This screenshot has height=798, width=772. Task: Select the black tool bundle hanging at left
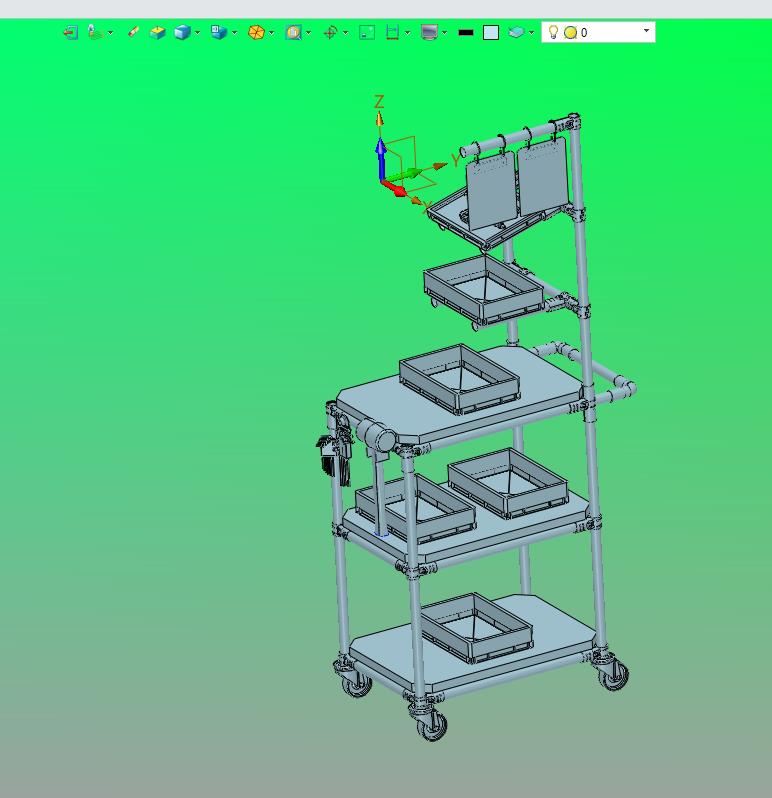(x=334, y=457)
